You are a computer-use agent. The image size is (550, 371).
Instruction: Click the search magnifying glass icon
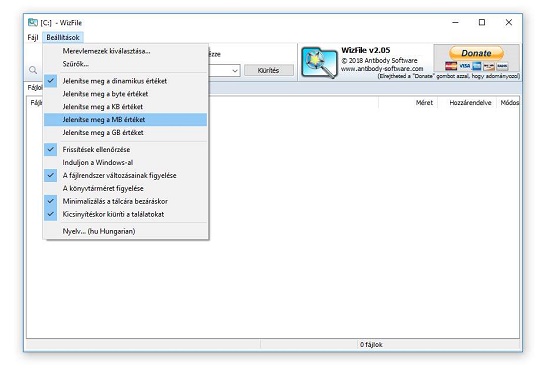point(33,70)
